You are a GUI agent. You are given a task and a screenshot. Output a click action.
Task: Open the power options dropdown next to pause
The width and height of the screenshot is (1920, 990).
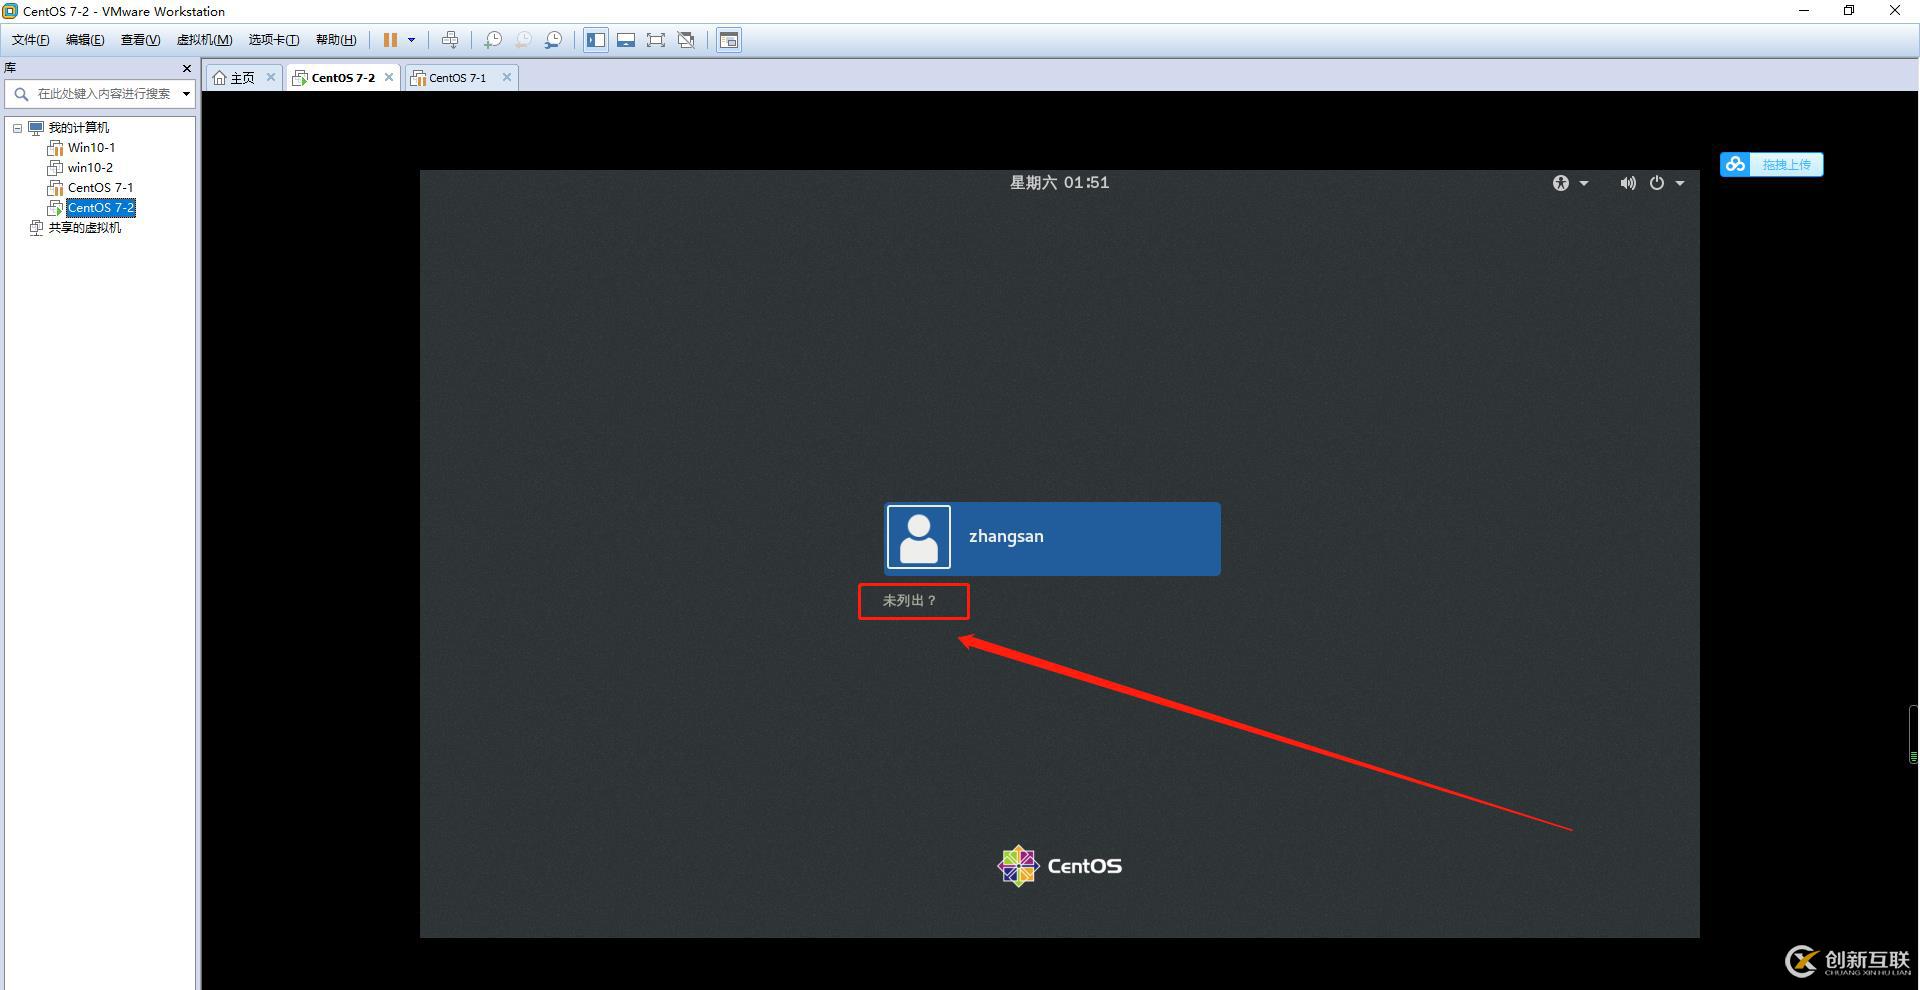(x=411, y=40)
